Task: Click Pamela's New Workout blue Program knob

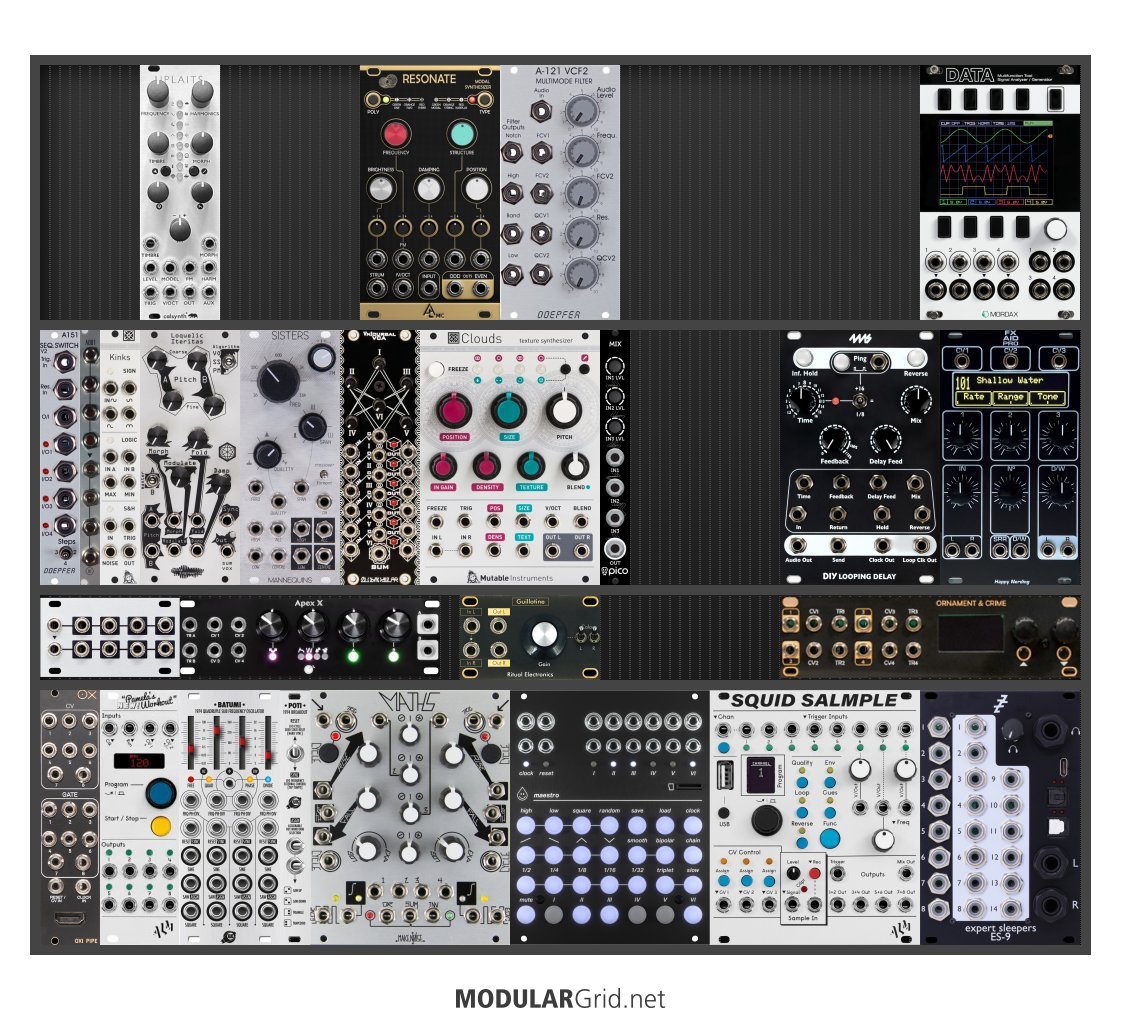Action: pyautogui.click(x=161, y=793)
